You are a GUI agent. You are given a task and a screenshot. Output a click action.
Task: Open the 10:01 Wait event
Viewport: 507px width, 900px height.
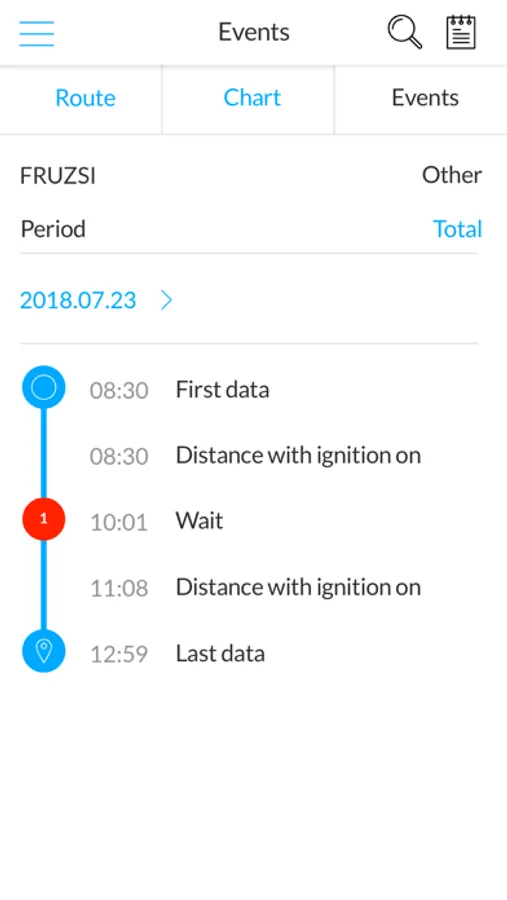pos(253,521)
